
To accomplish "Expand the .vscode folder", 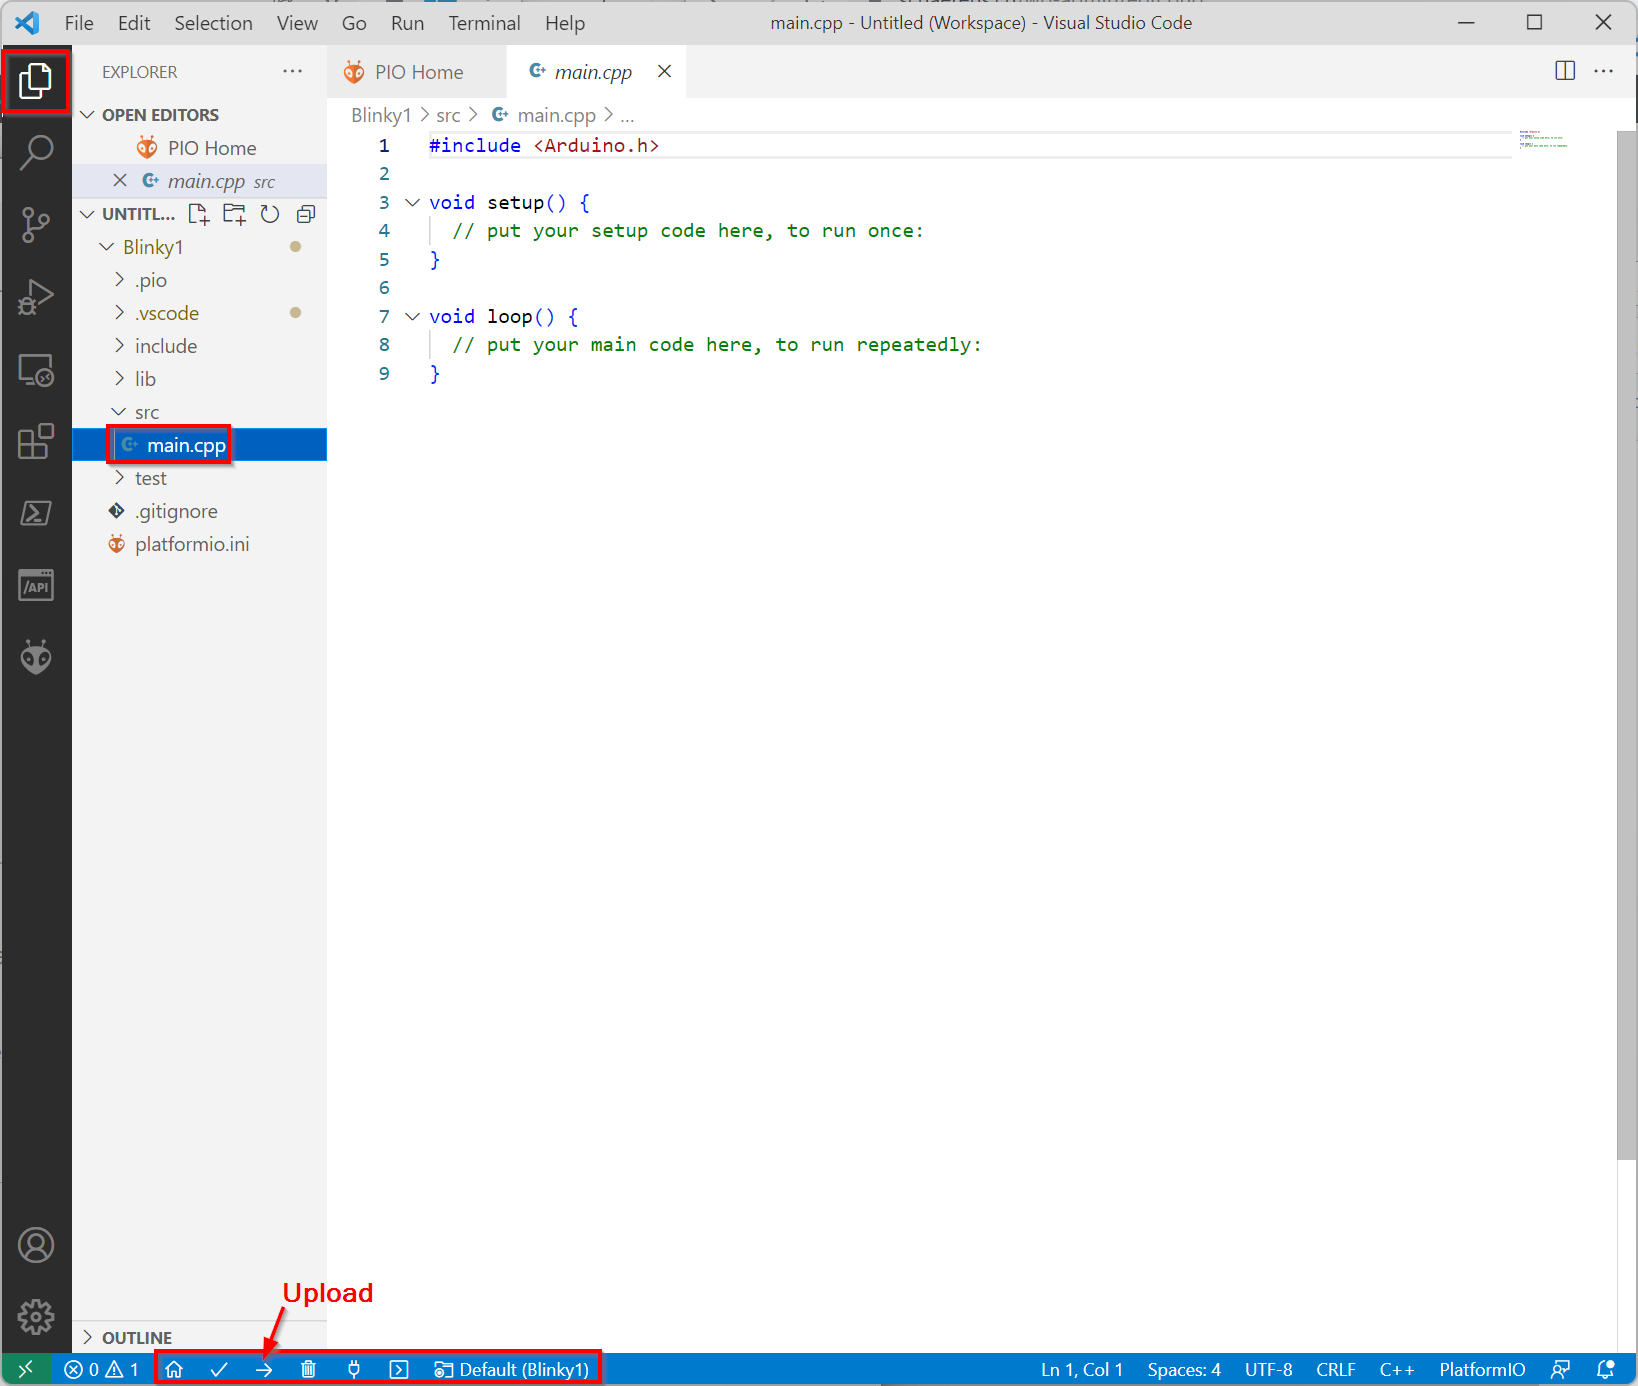I will (119, 313).
